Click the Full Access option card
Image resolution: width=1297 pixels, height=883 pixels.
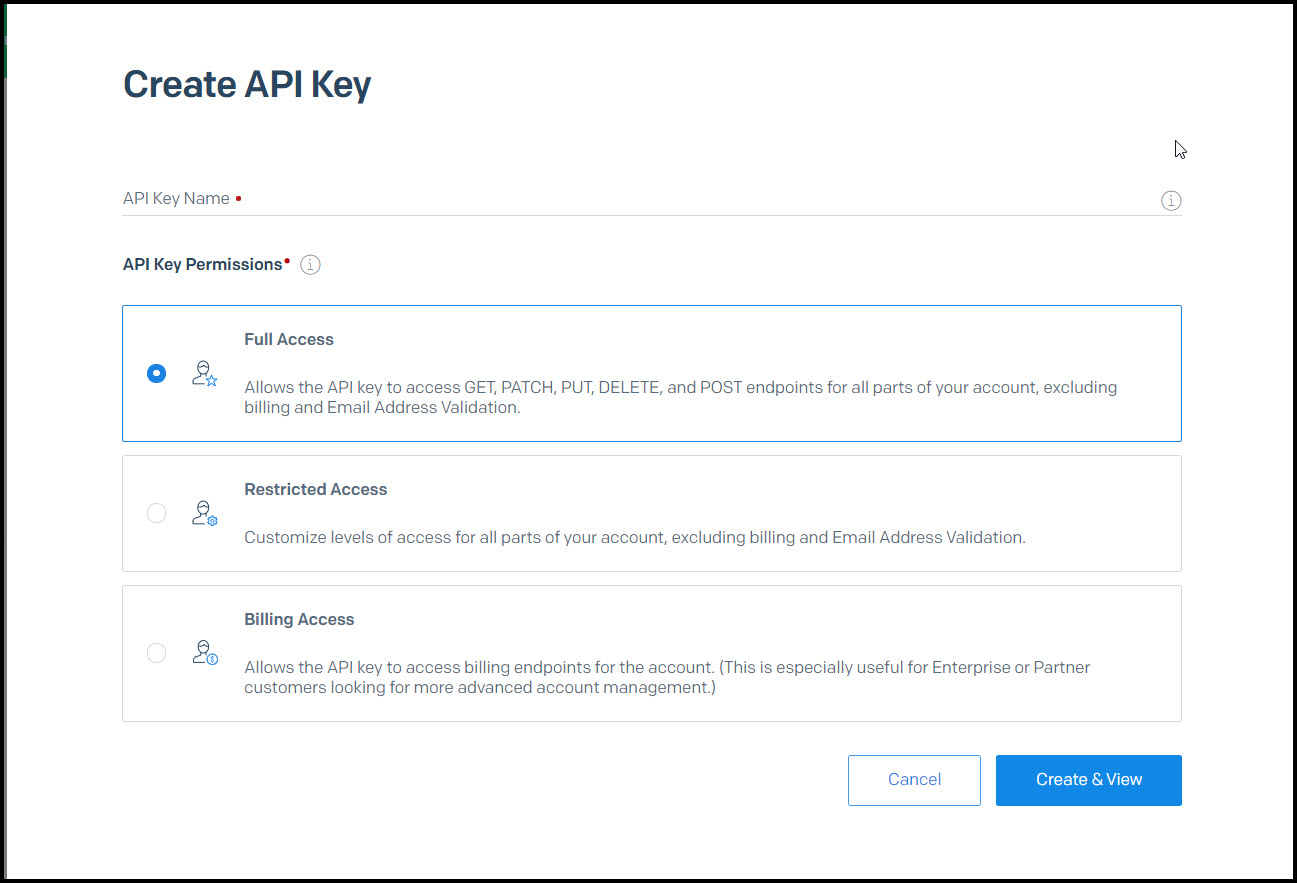pyautogui.click(x=651, y=373)
